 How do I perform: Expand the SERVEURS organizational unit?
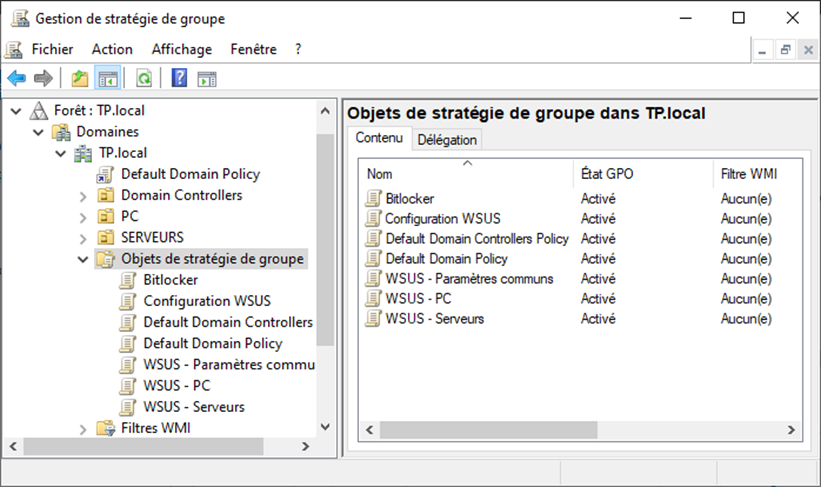coord(83,239)
